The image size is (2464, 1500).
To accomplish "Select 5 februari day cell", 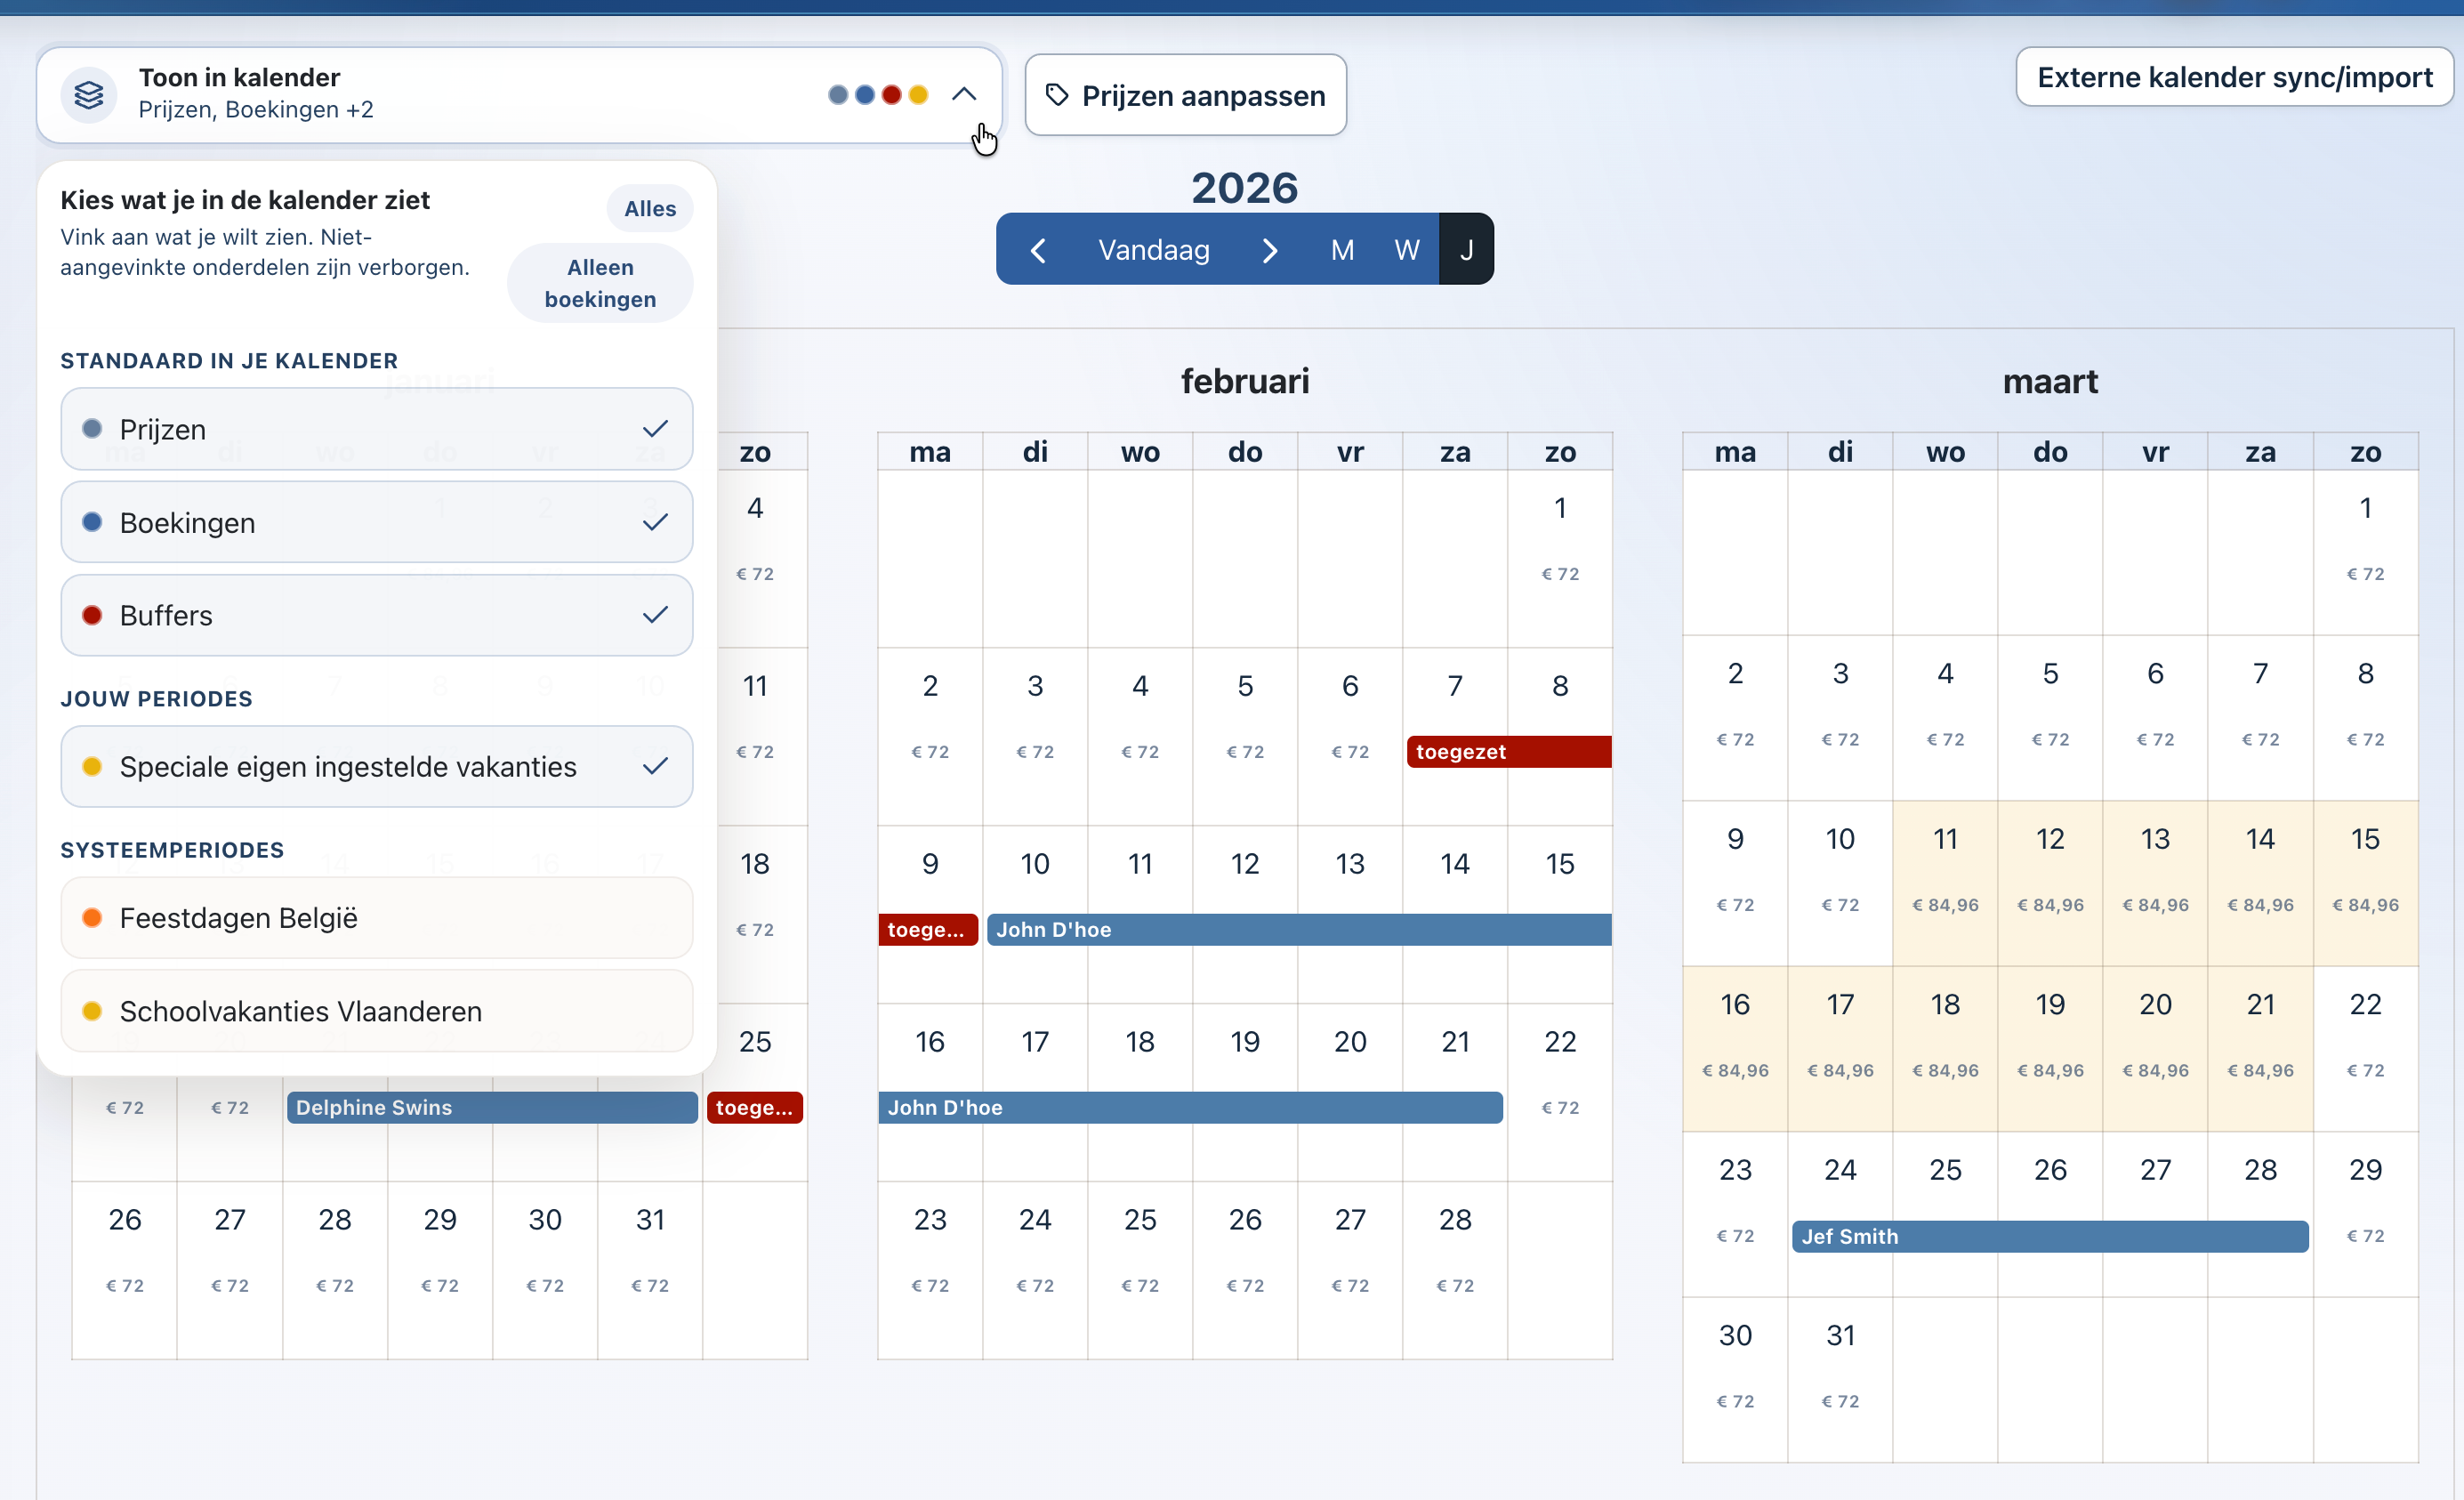I will pyautogui.click(x=1245, y=737).
